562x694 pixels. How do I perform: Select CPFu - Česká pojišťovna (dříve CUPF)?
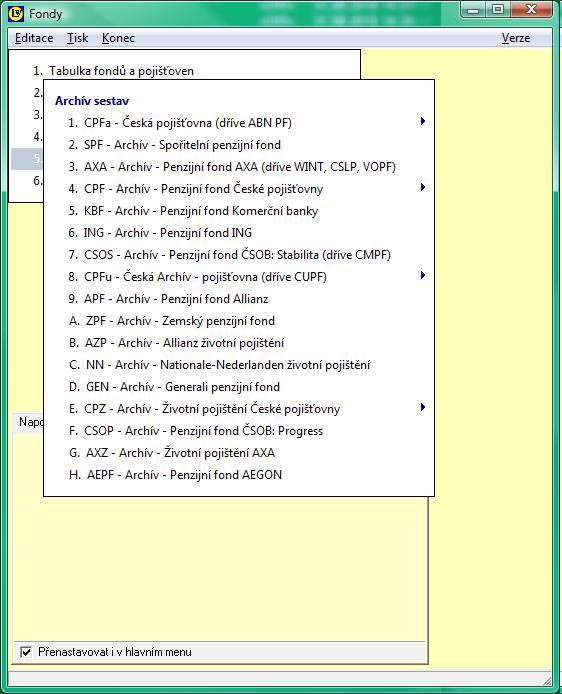click(197, 277)
